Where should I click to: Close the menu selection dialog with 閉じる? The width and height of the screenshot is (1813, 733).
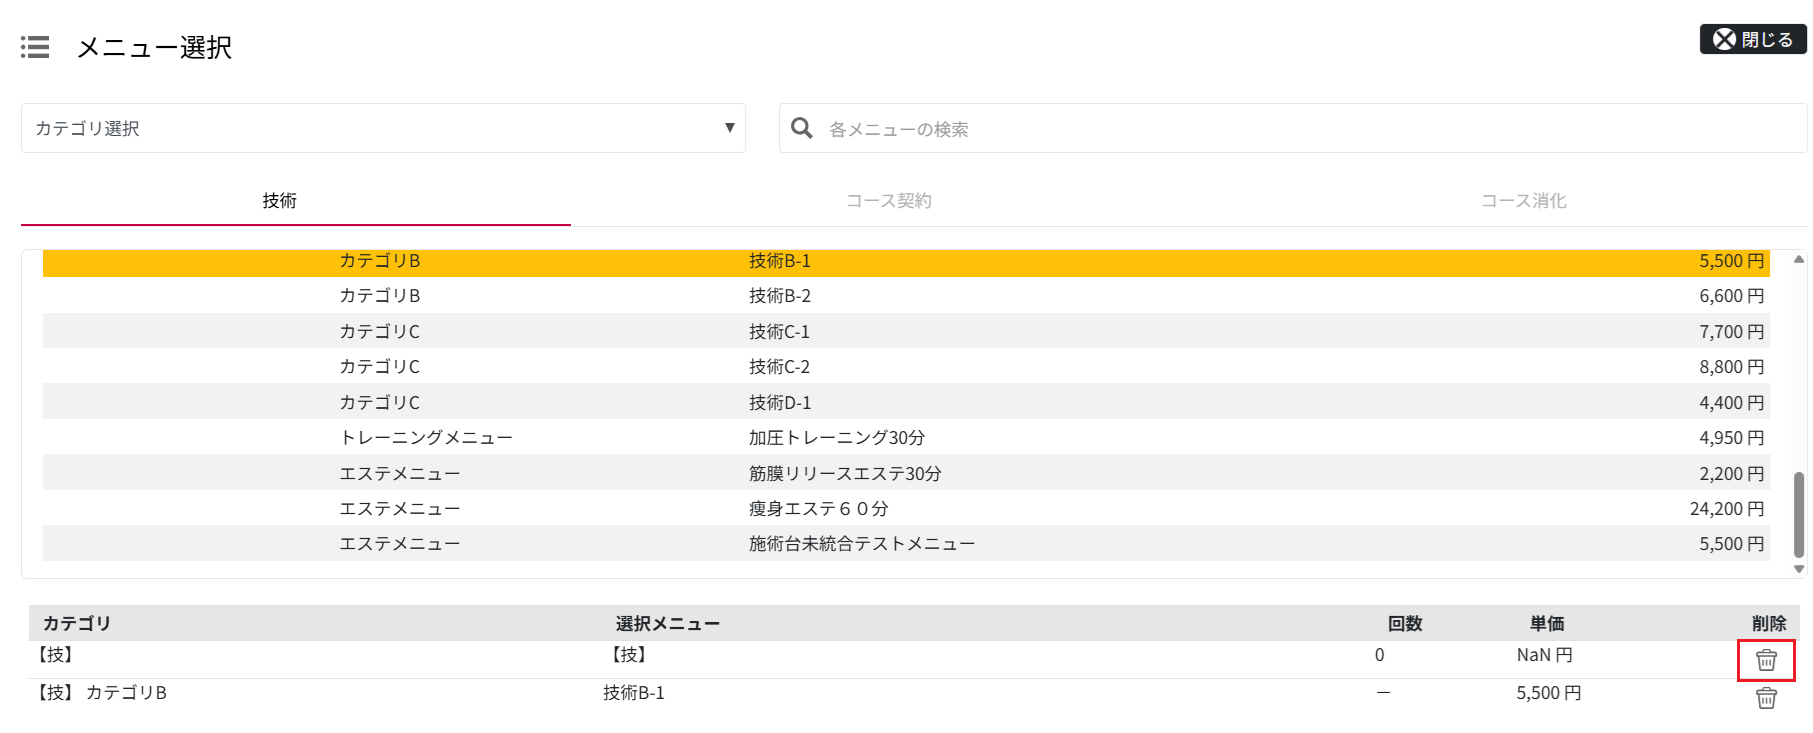pos(1752,39)
